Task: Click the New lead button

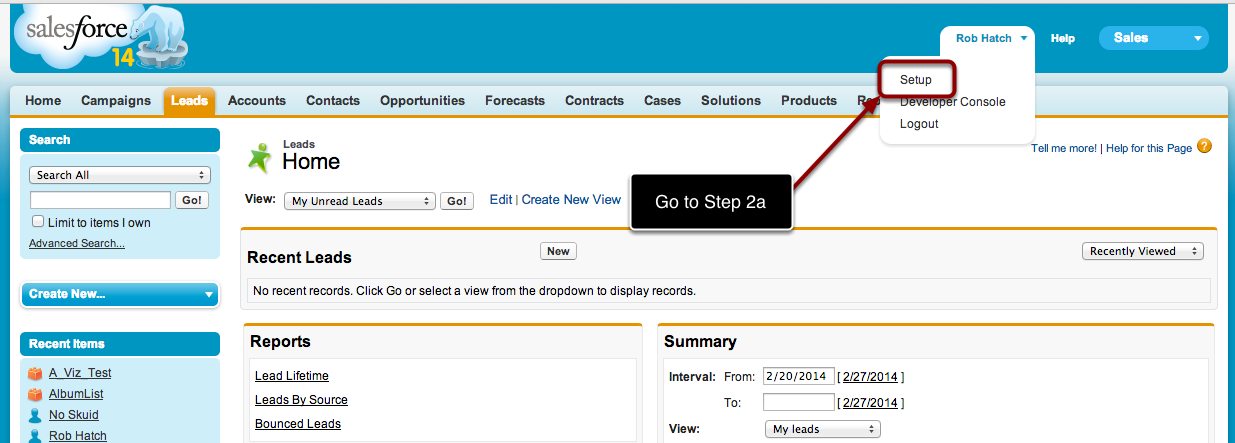Action: coord(558,251)
